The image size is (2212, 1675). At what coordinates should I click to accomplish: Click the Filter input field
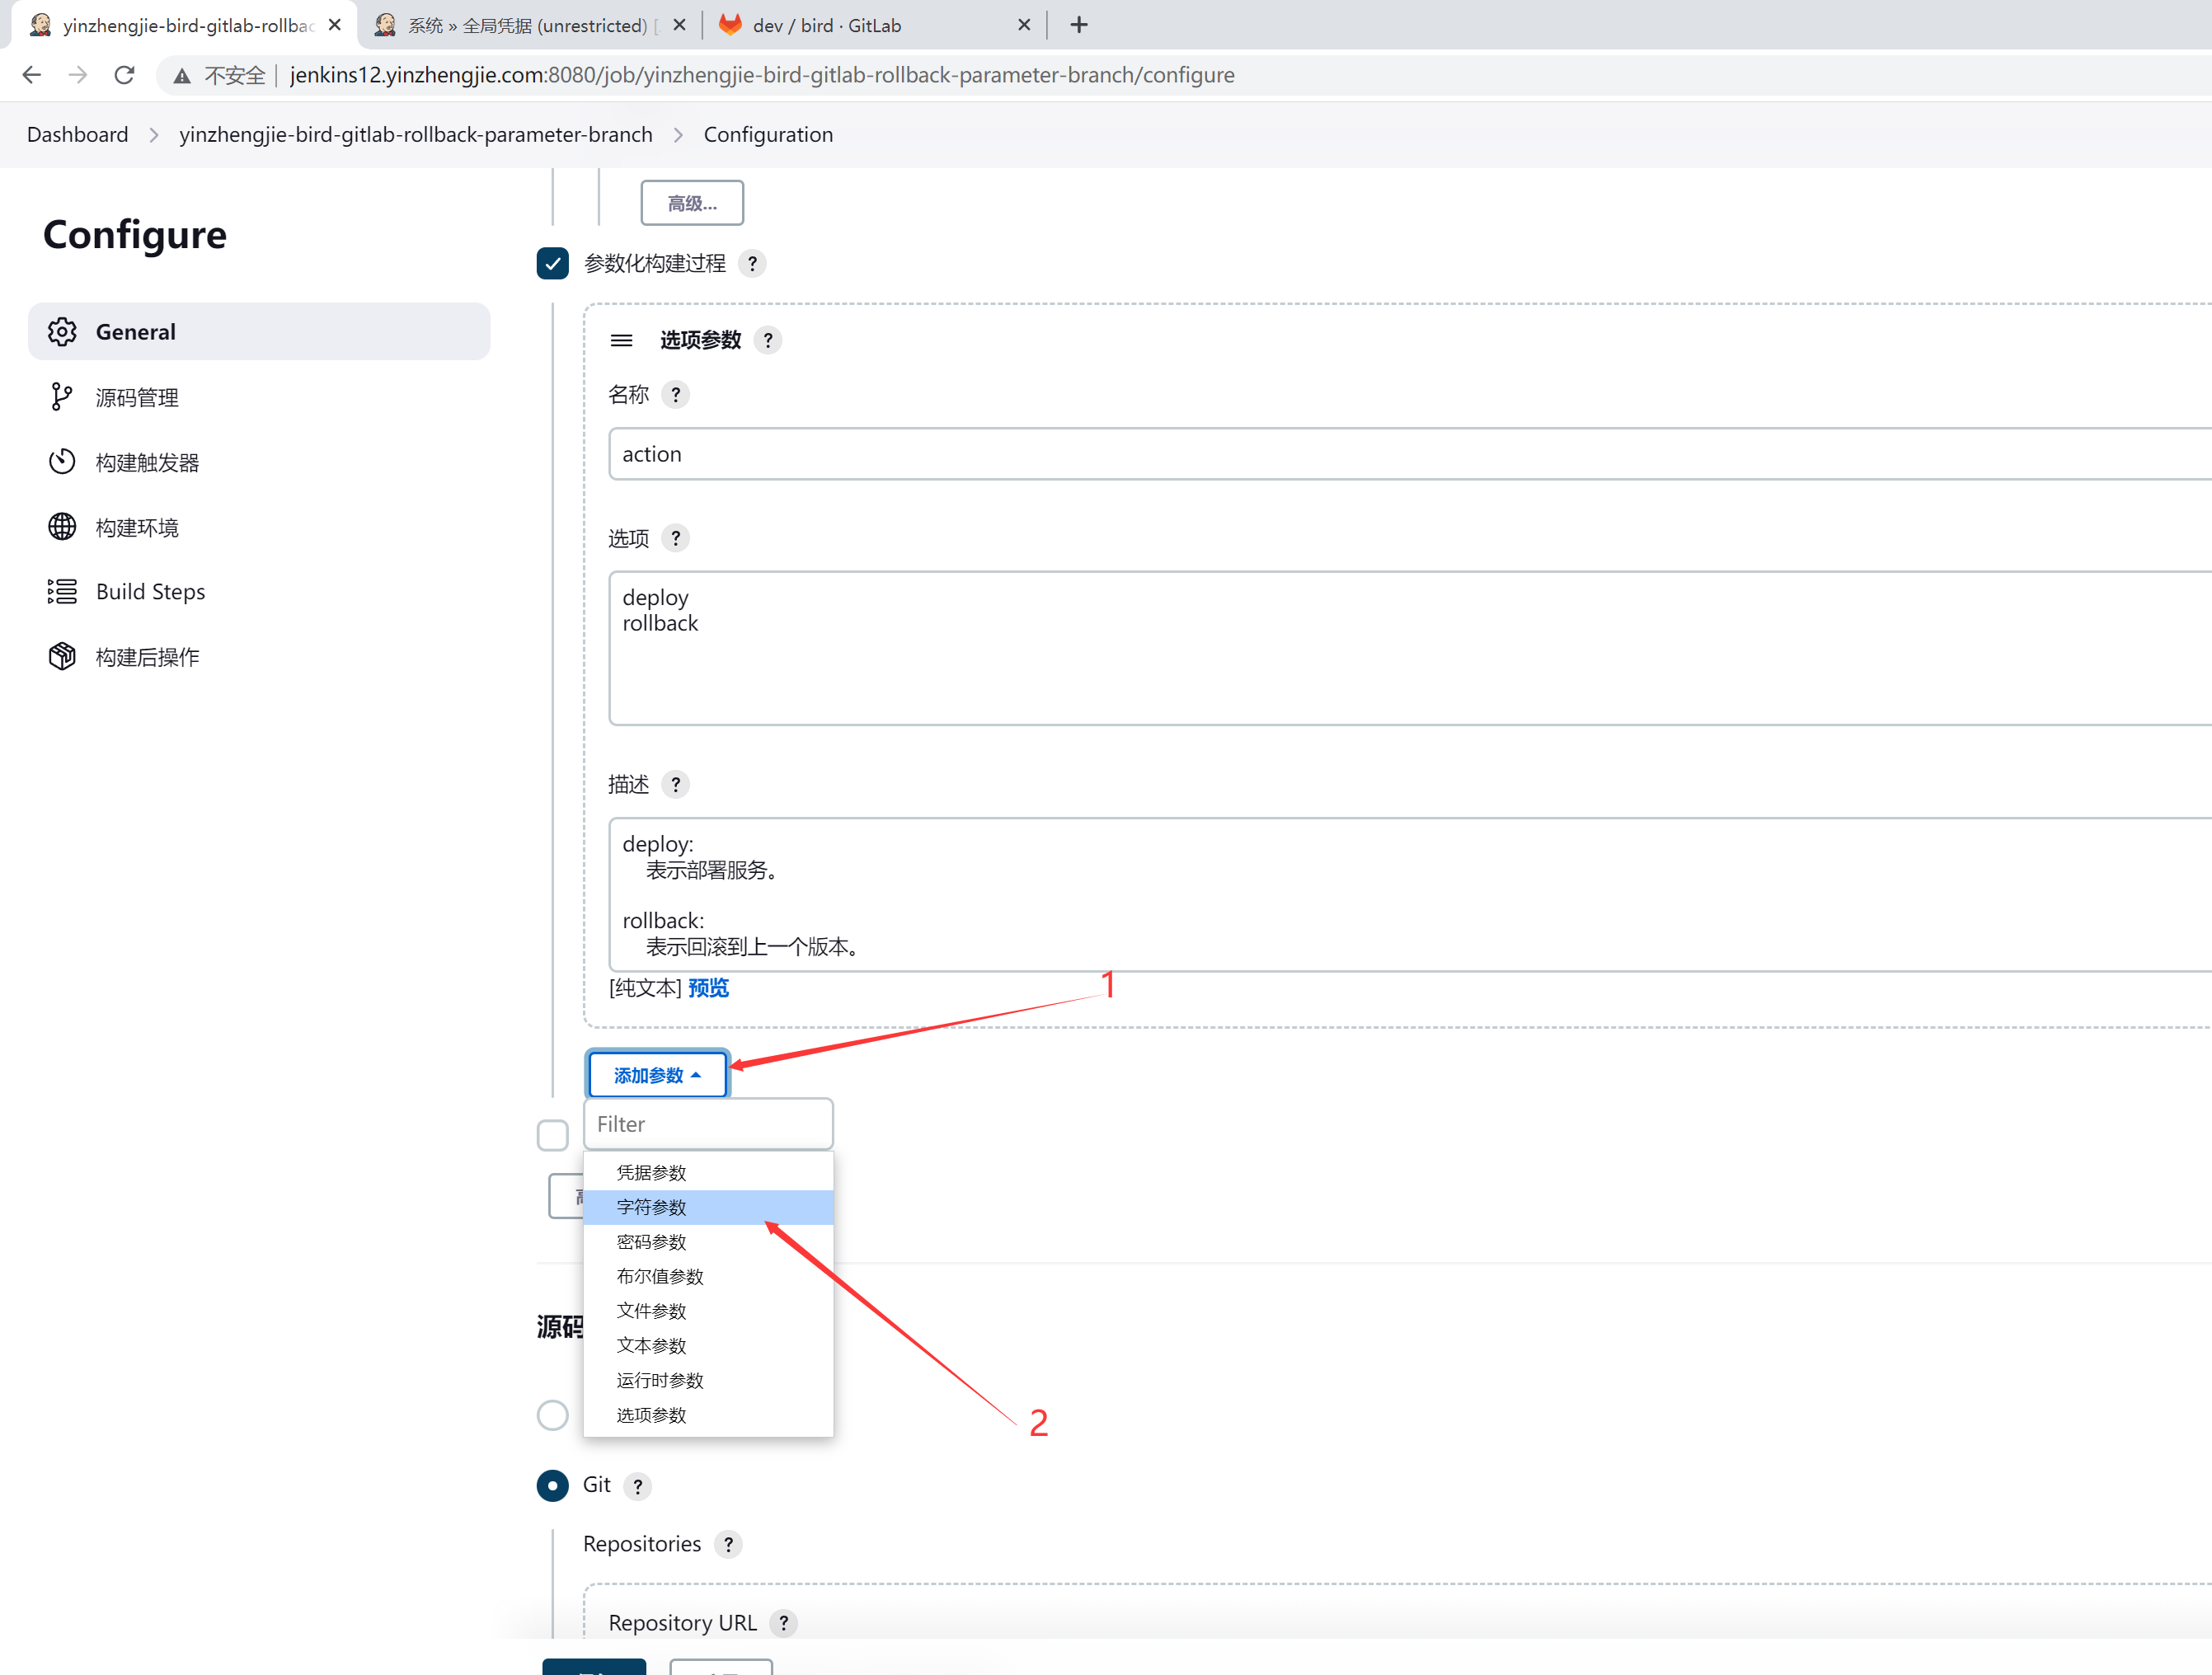pyautogui.click(x=707, y=1125)
